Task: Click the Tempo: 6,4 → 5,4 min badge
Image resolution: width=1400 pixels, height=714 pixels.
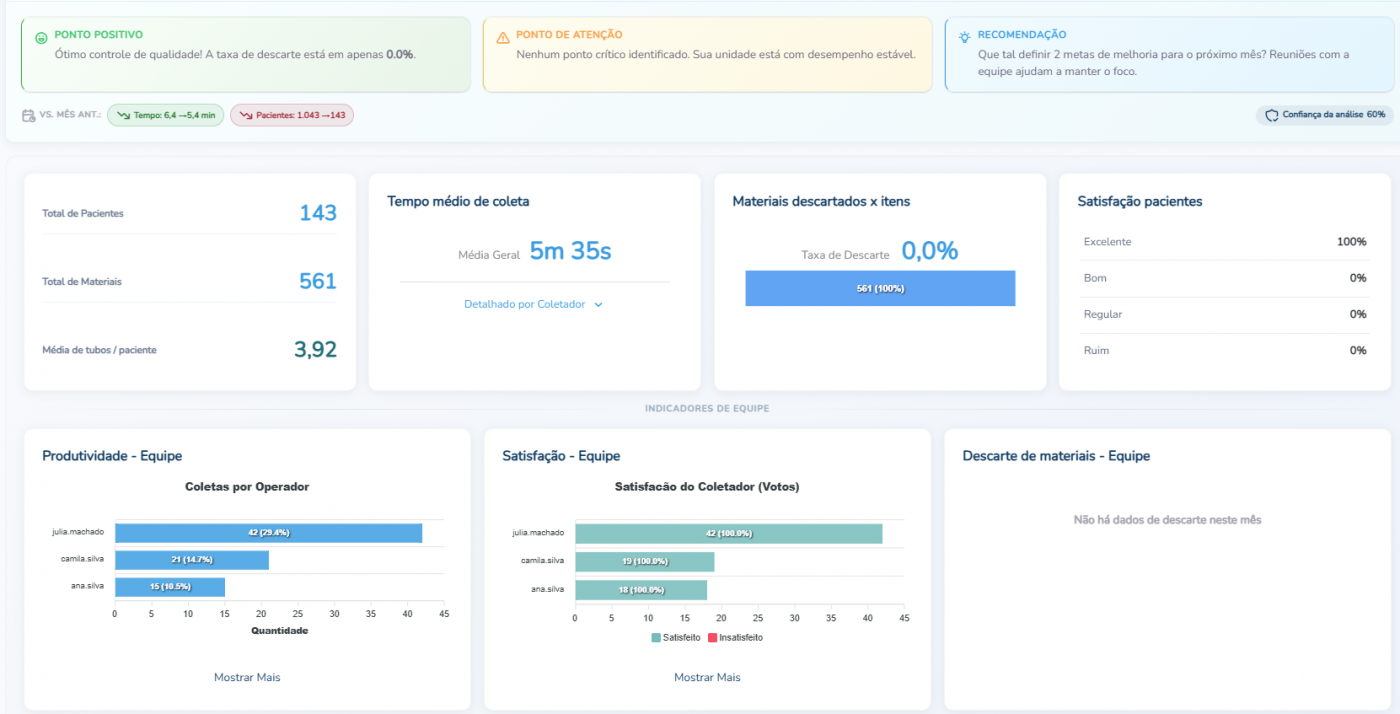Action: click(x=166, y=116)
